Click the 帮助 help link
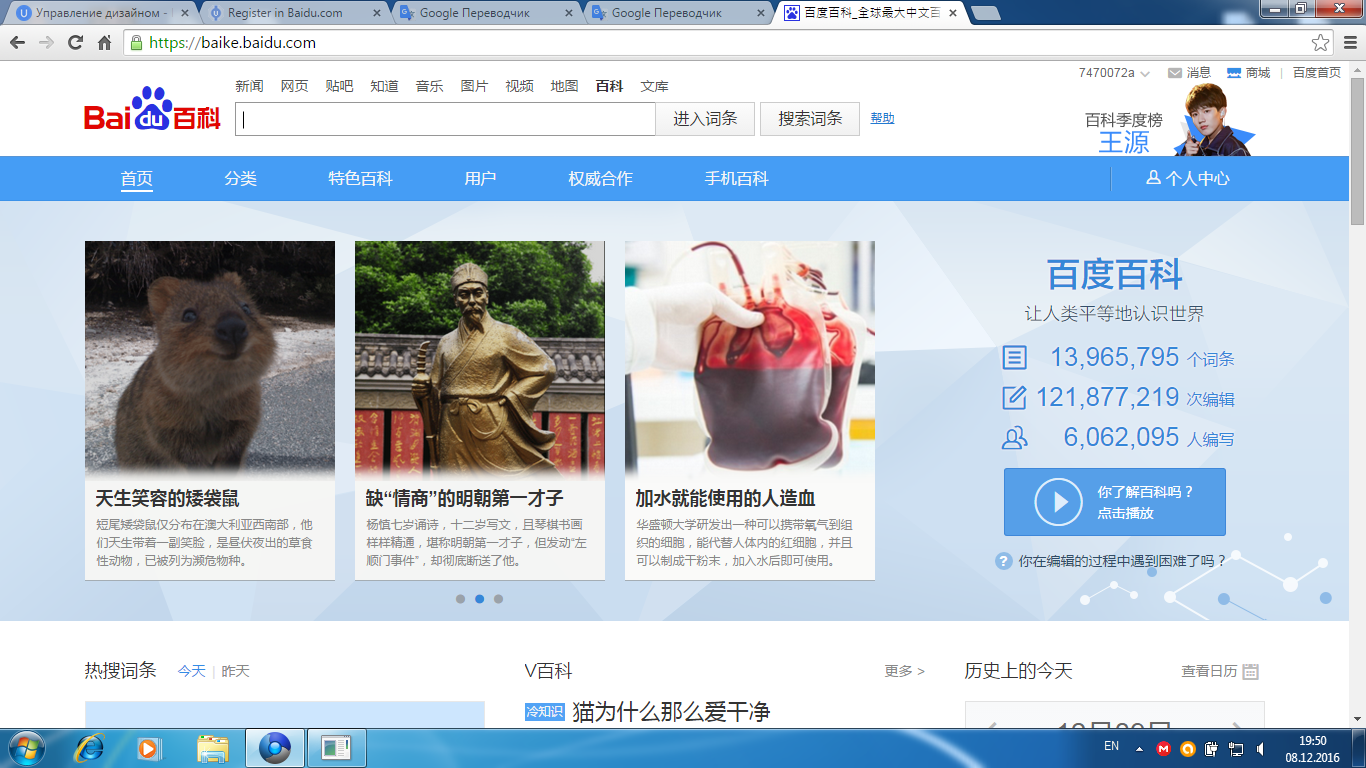 (x=882, y=118)
